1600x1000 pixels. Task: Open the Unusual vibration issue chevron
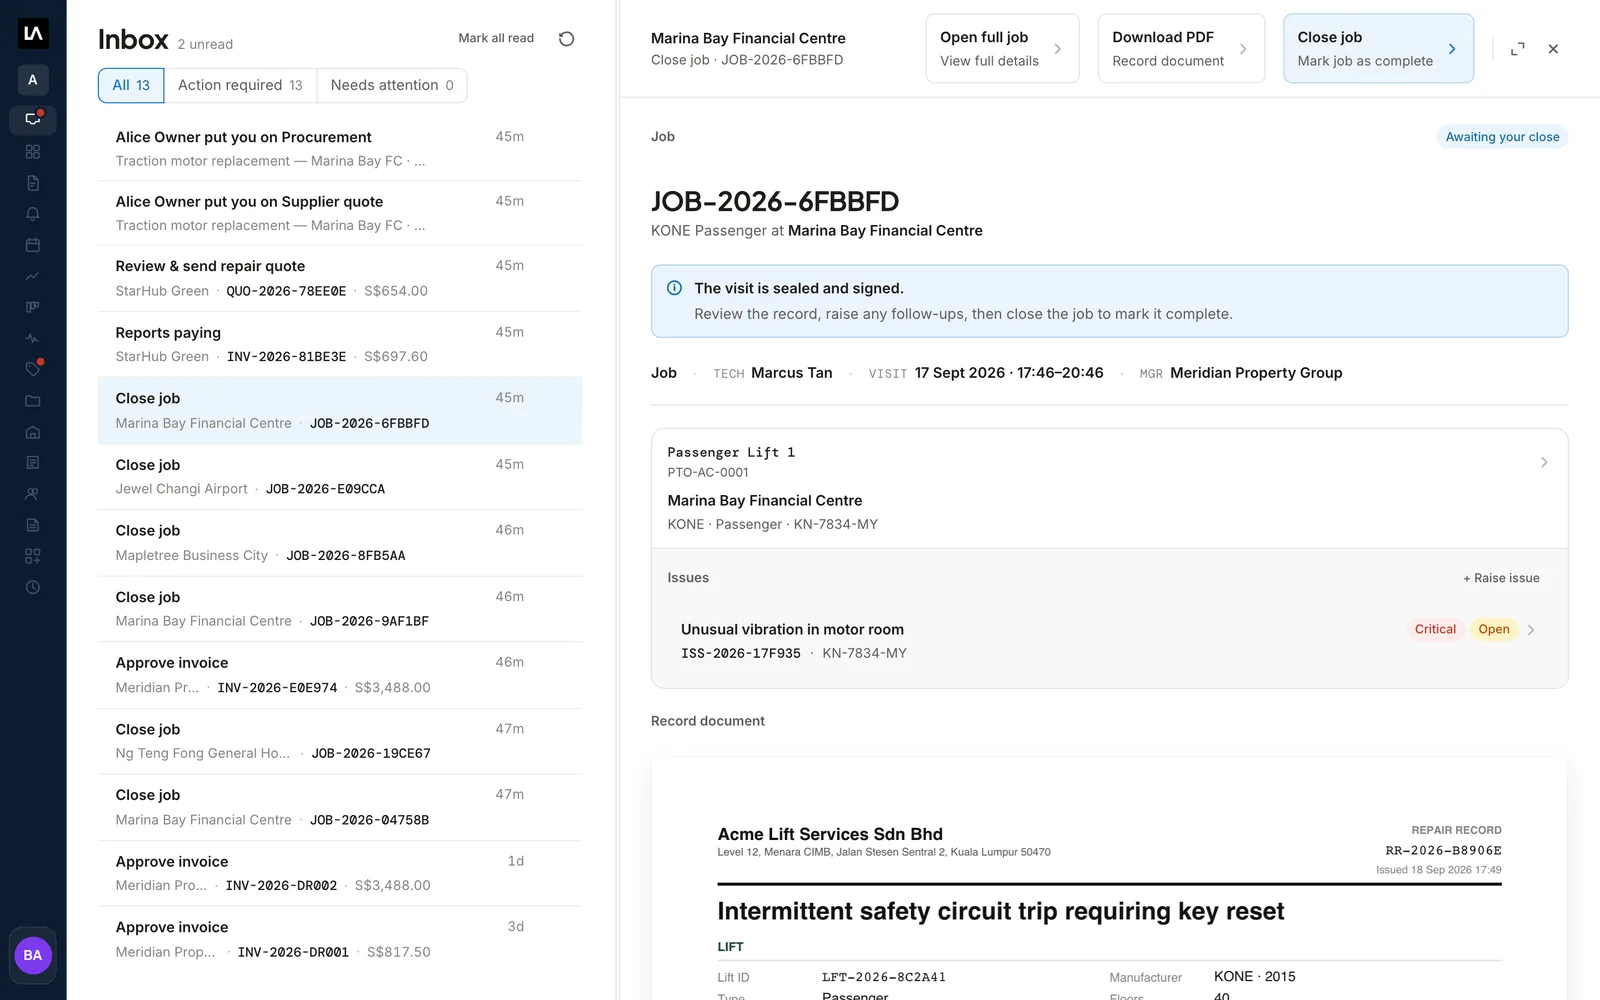point(1531,629)
